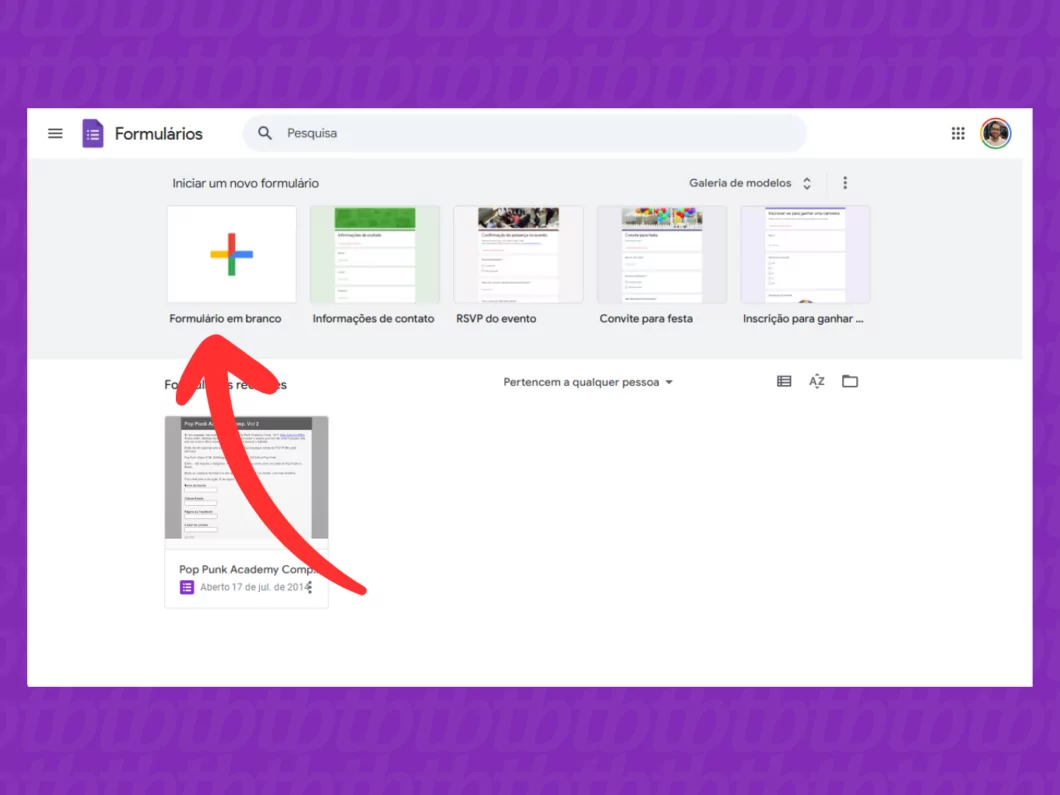Viewport: 1060px width, 795px height.
Task: Click the purple form icon beside Aberto date
Action: (187, 587)
